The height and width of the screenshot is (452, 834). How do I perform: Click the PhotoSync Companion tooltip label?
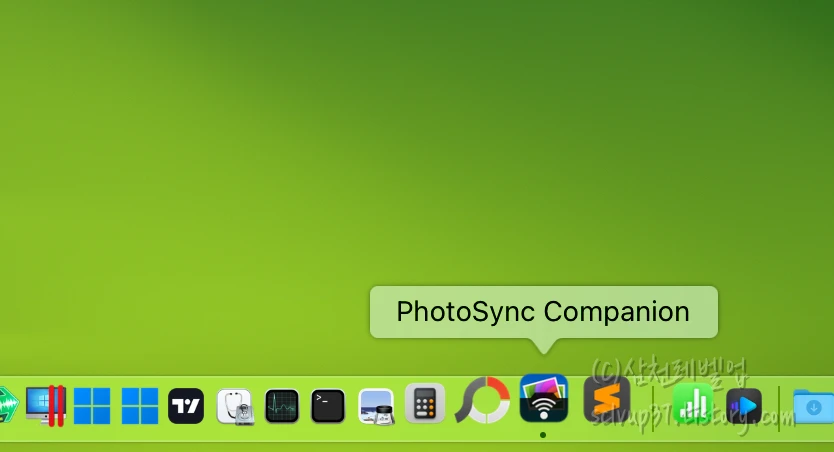click(x=544, y=312)
